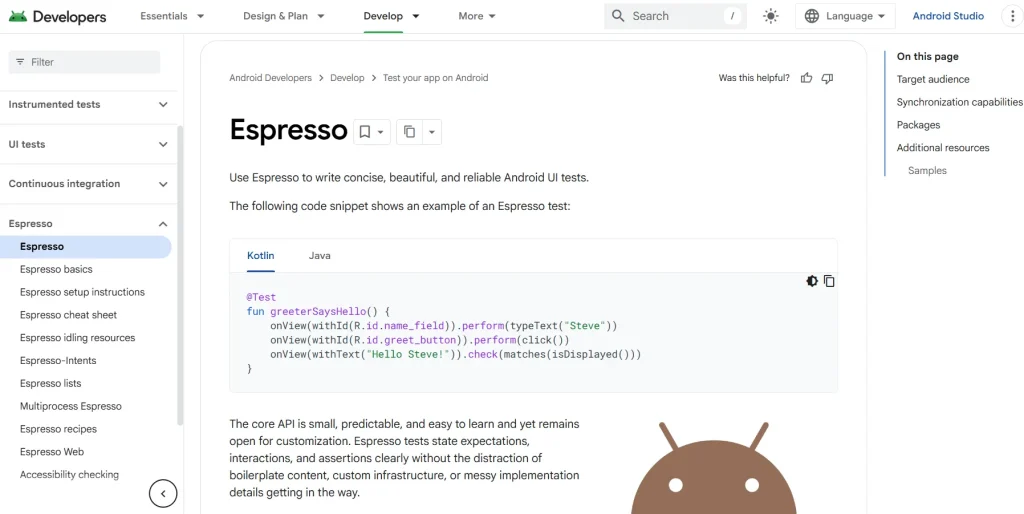
Task: Click the bookmark icon beside Espresso title
Action: tap(365, 132)
